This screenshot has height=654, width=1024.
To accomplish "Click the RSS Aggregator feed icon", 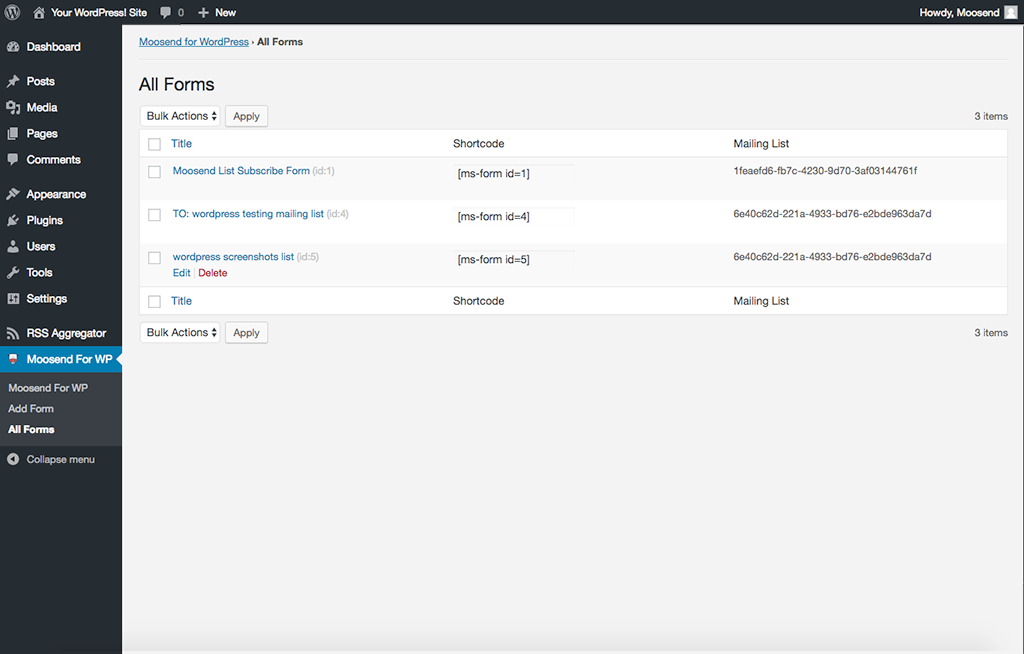I will click(x=13, y=333).
